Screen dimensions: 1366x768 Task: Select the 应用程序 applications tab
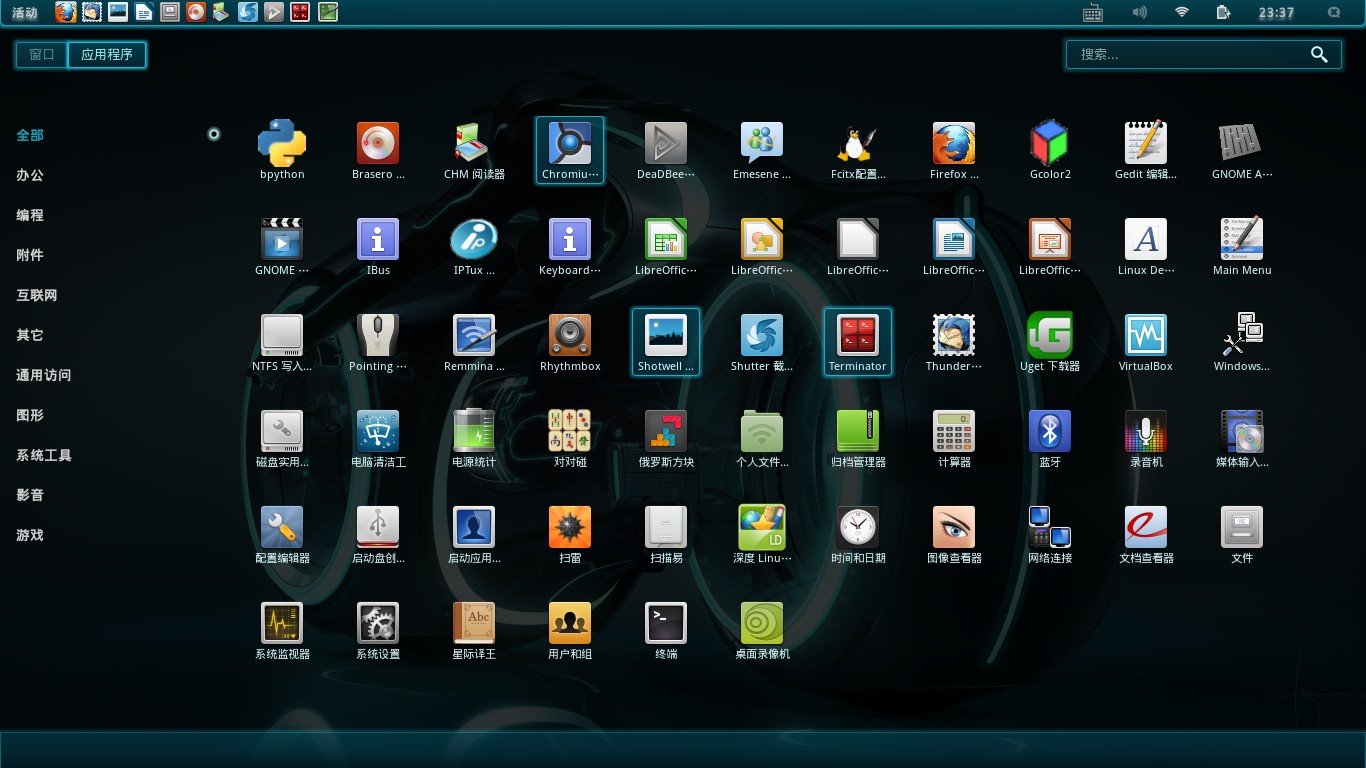coord(107,55)
